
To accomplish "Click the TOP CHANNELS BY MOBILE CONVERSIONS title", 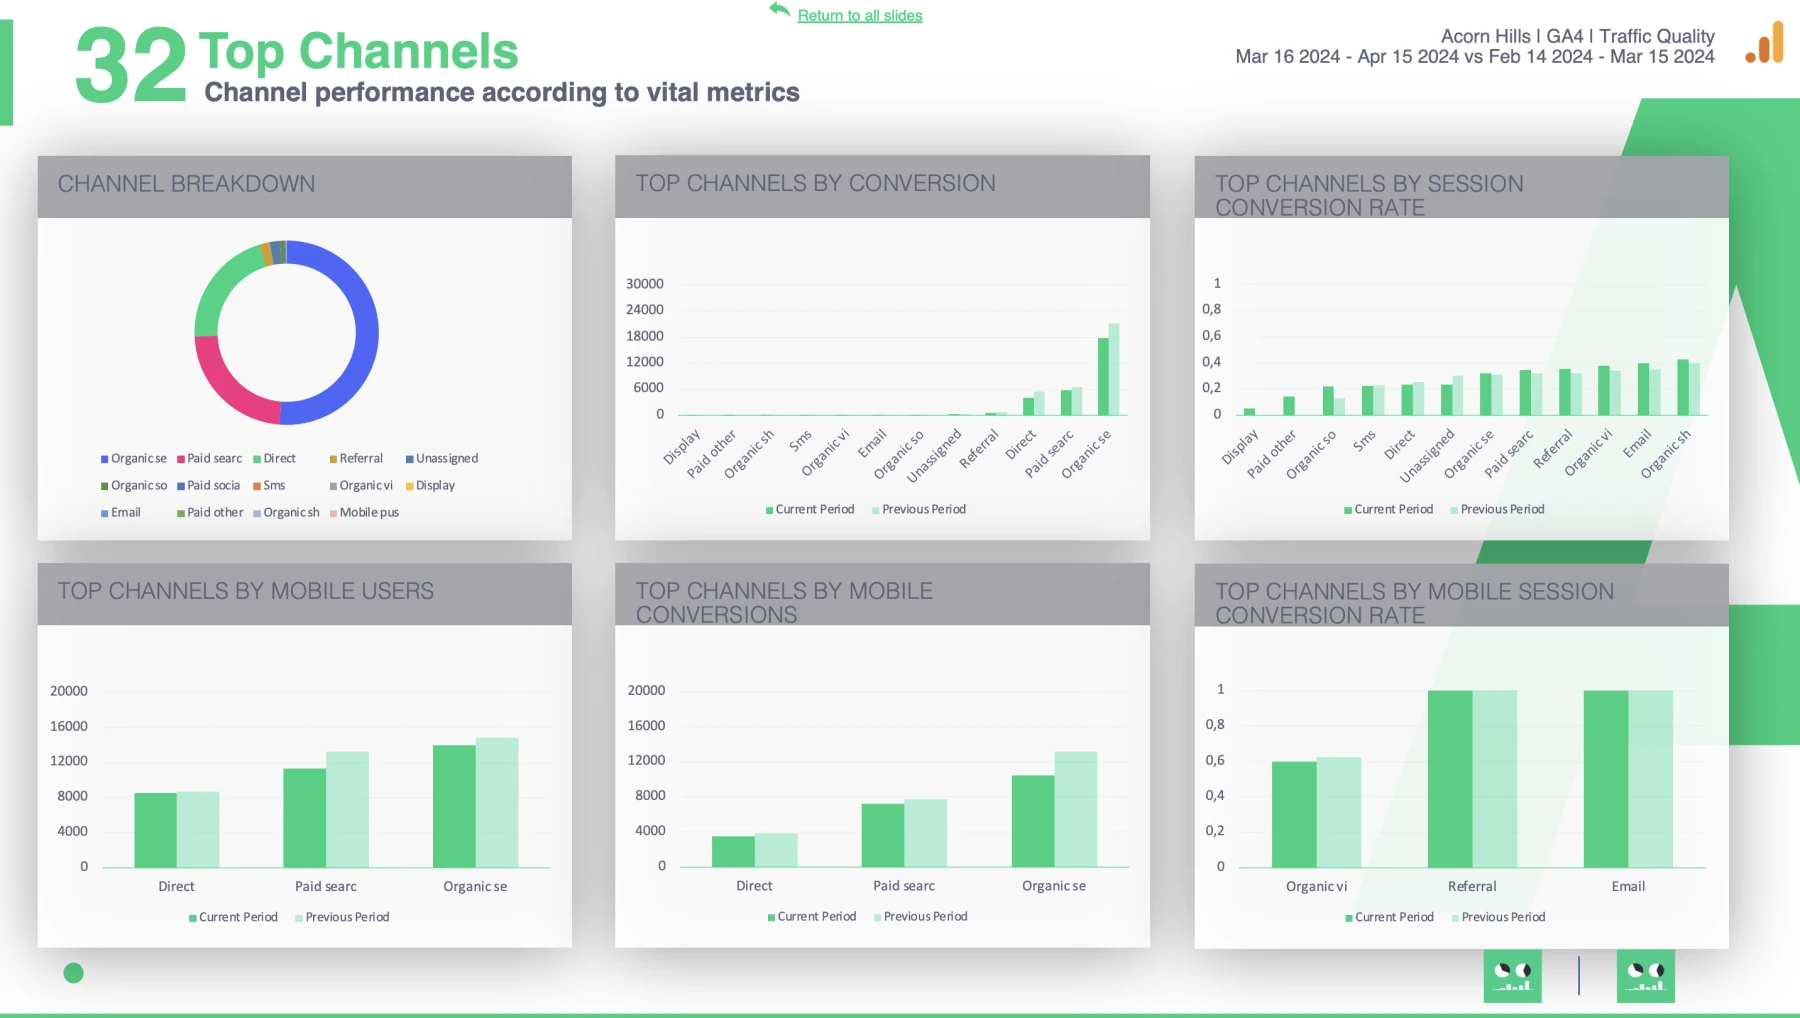I will point(784,603).
